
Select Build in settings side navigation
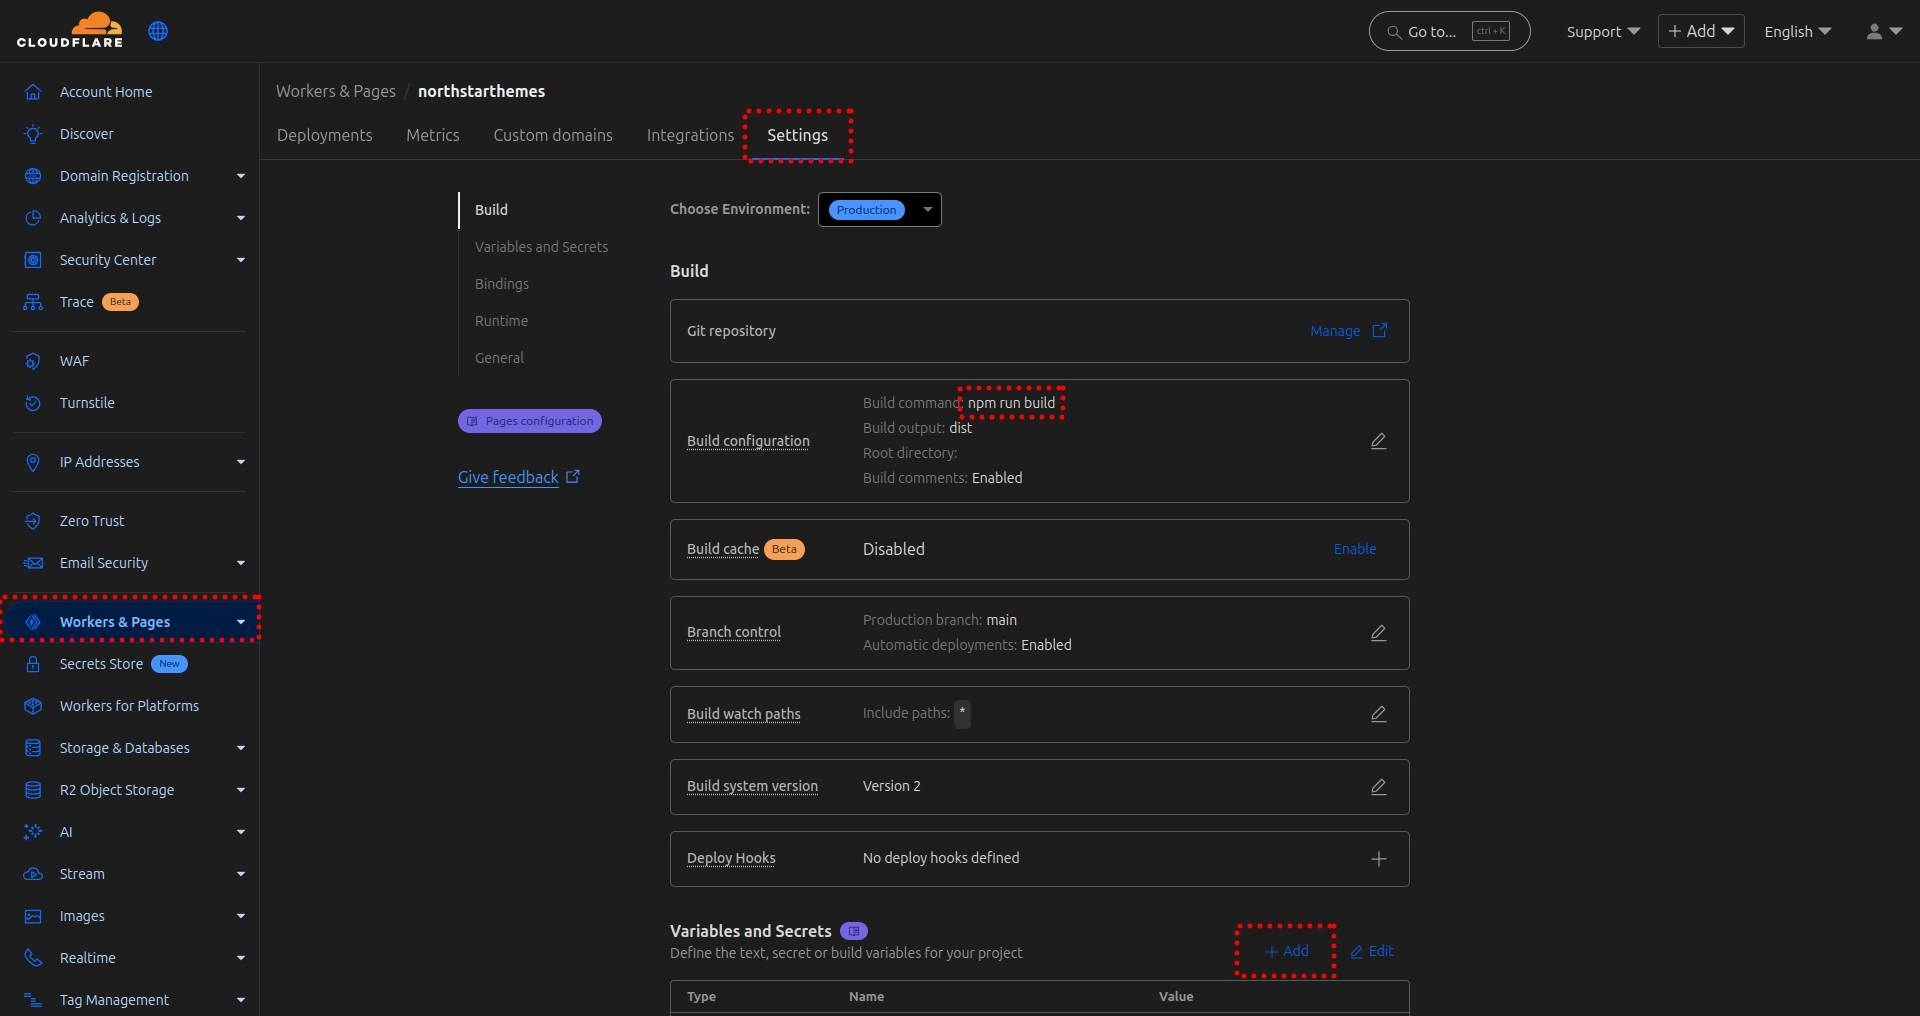point(491,210)
